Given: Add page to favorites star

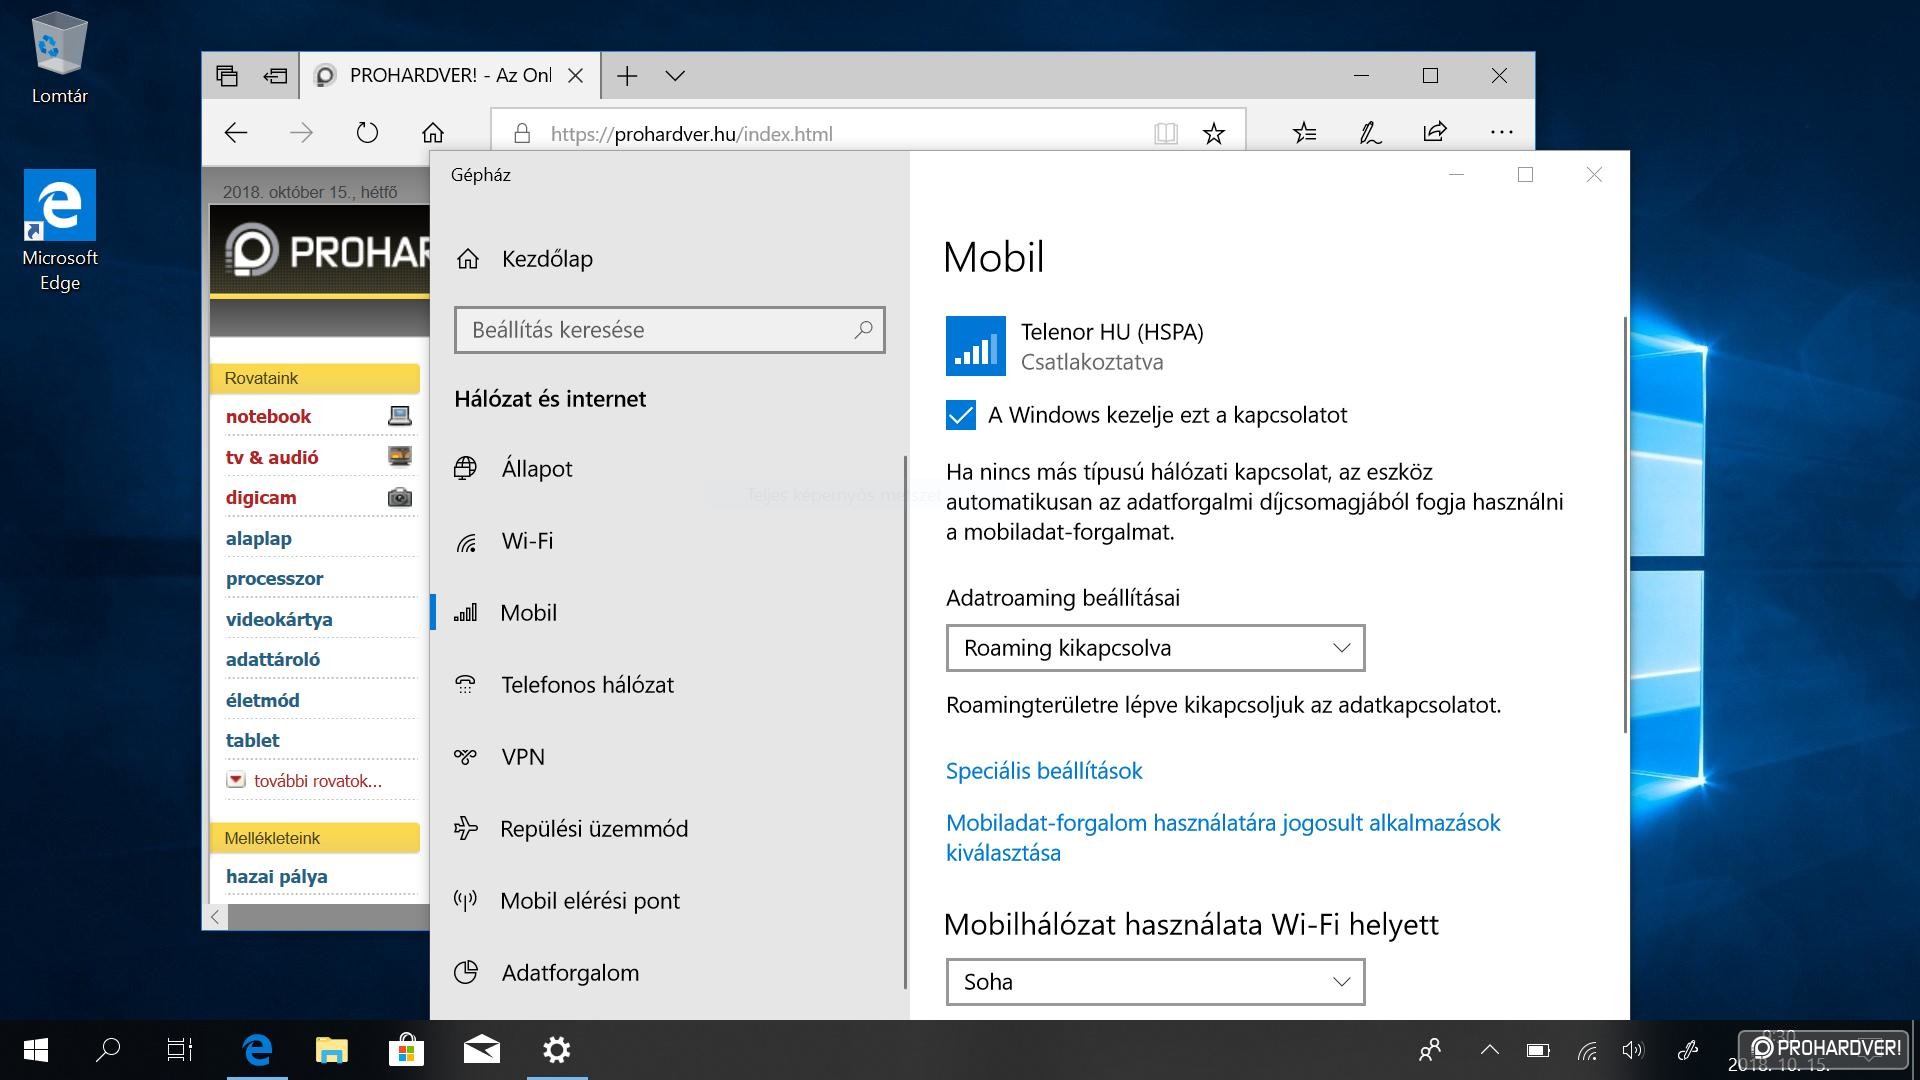Looking at the screenshot, I should 1214,133.
